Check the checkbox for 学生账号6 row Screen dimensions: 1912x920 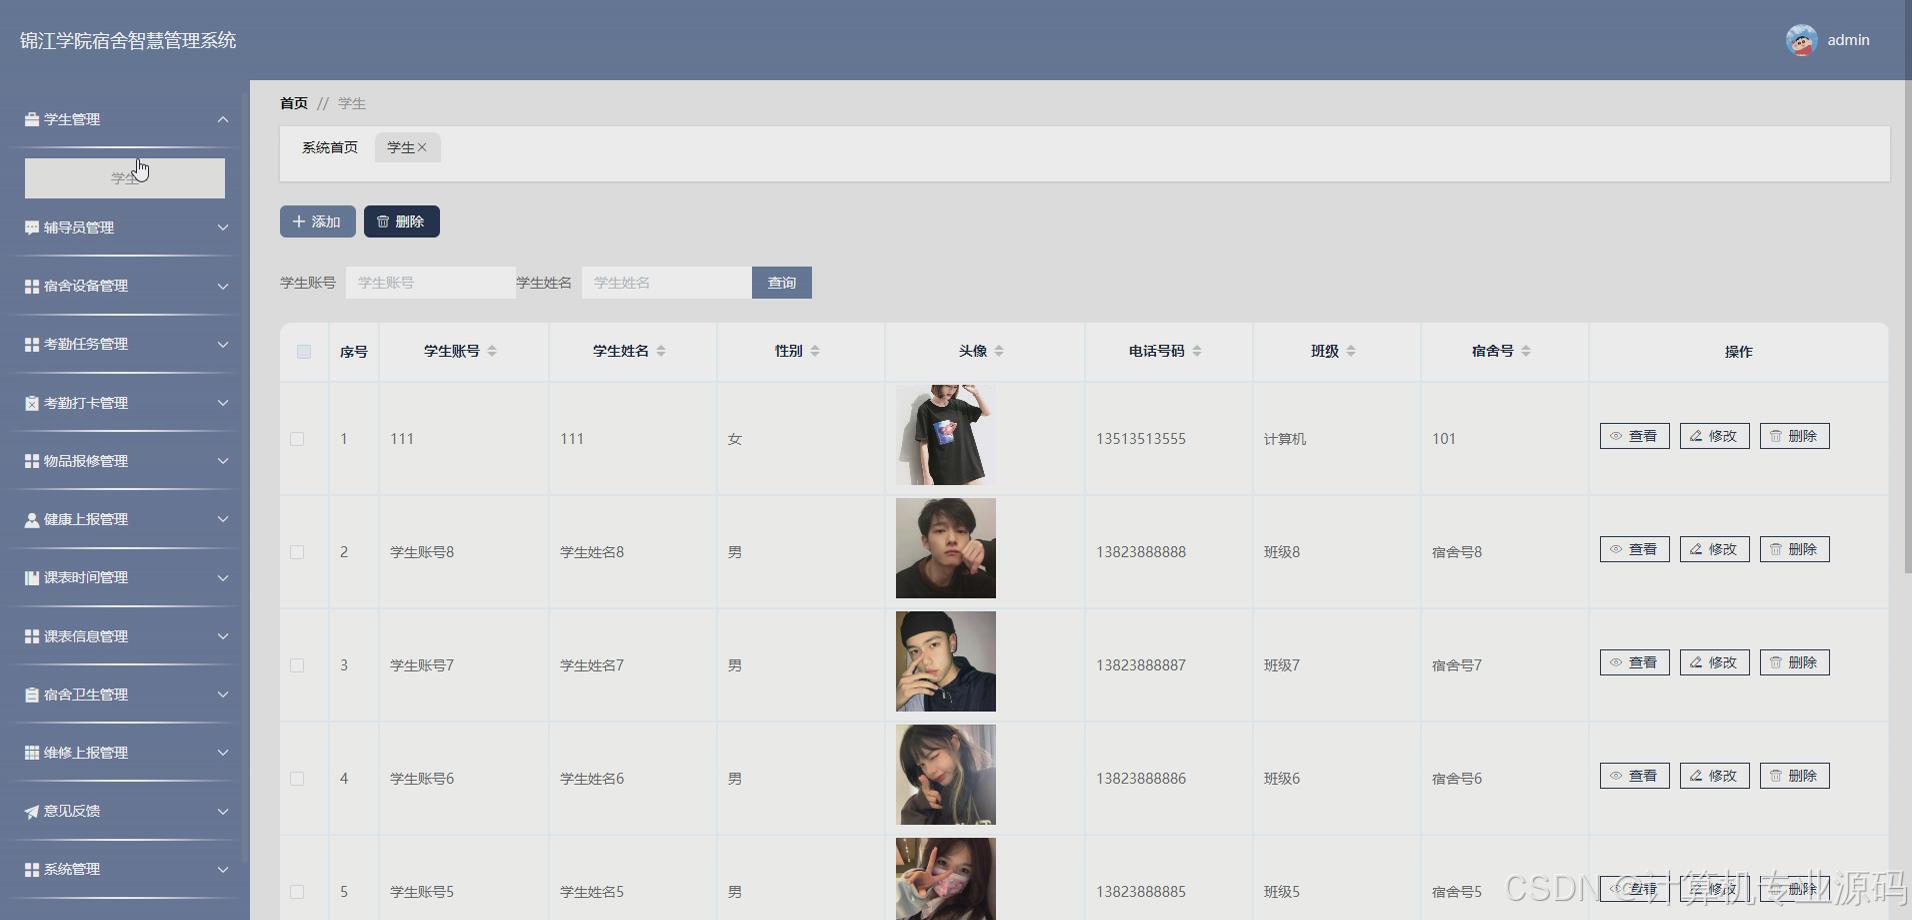click(297, 779)
